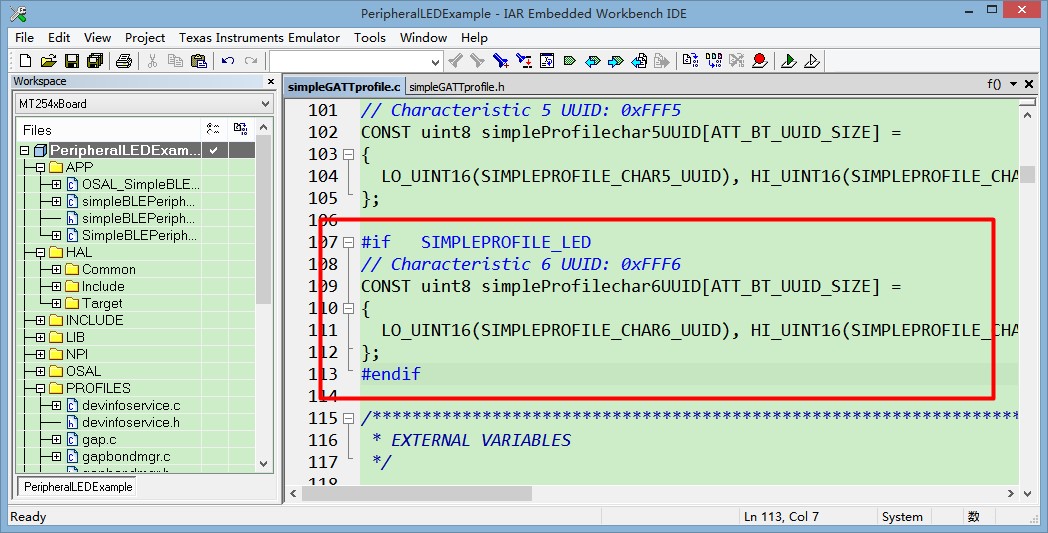Click the build configuration column header icon

click(213, 129)
